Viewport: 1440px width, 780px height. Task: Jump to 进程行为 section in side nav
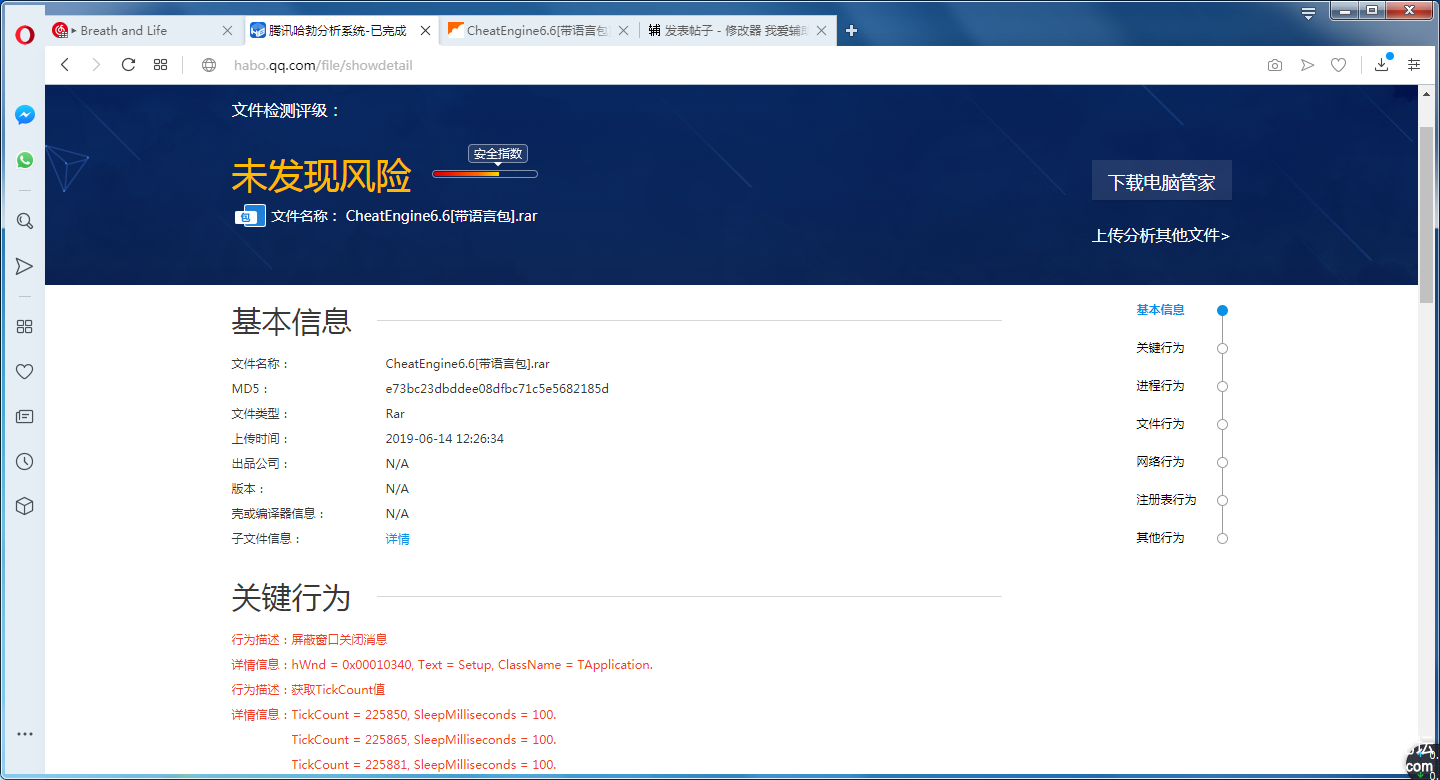click(1160, 386)
